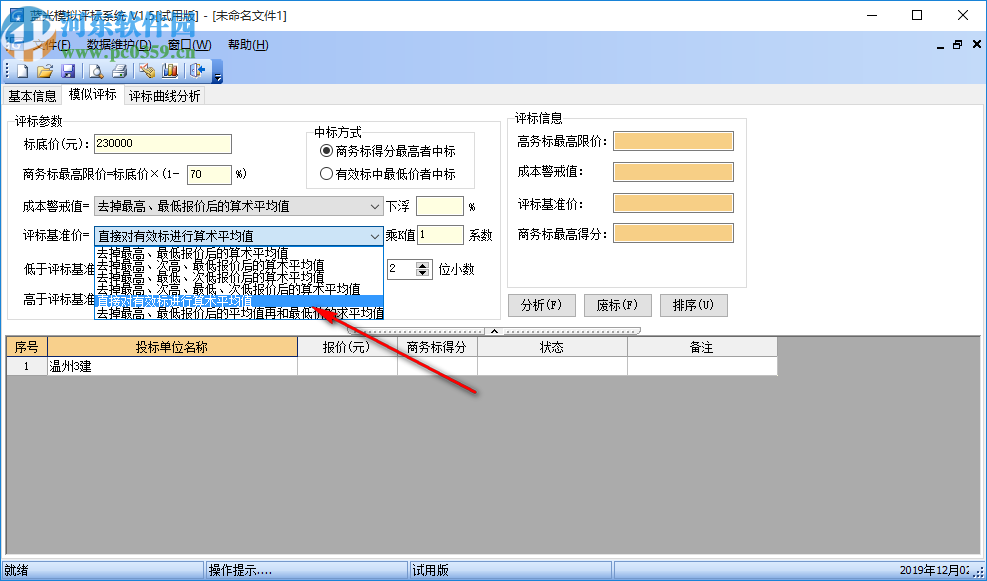Open print preview using the magnifier icon
This screenshot has width=987, height=581.
click(x=95, y=71)
